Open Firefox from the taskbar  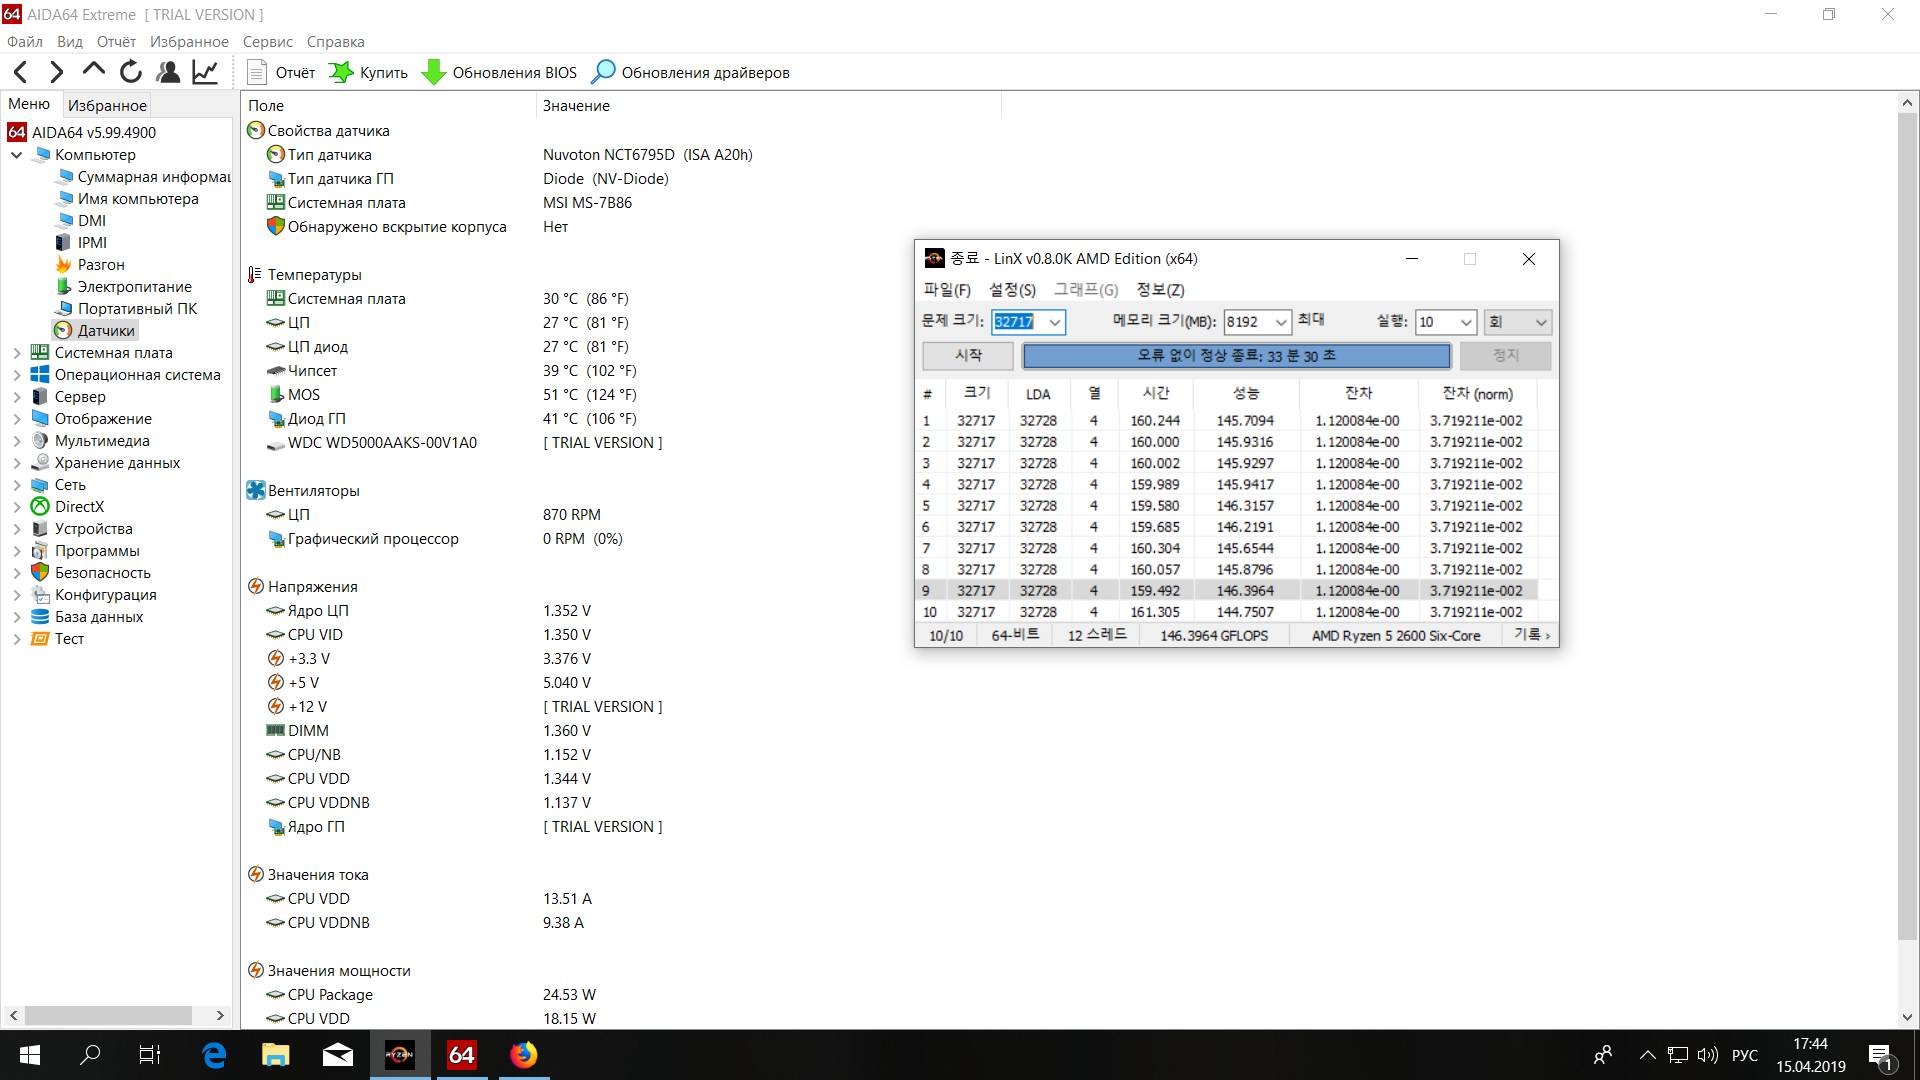(x=523, y=1055)
